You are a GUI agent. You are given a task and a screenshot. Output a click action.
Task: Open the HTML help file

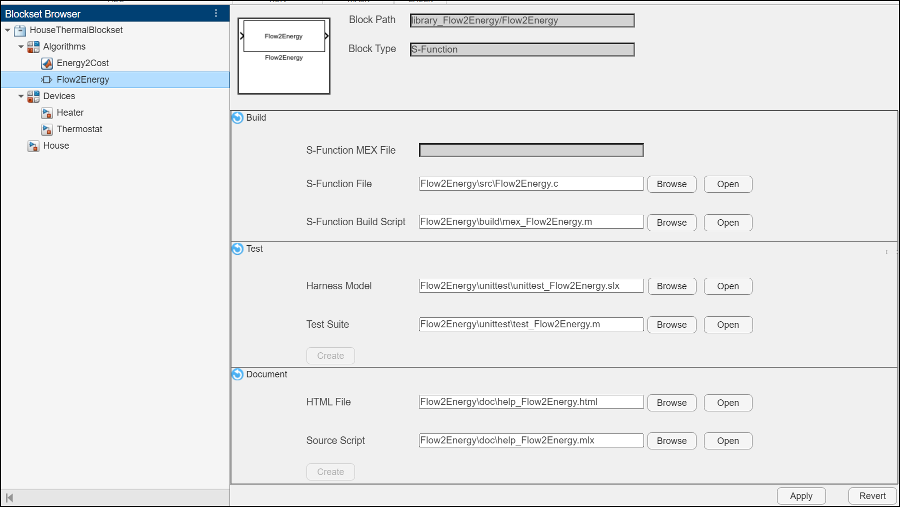[x=728, y=402]
